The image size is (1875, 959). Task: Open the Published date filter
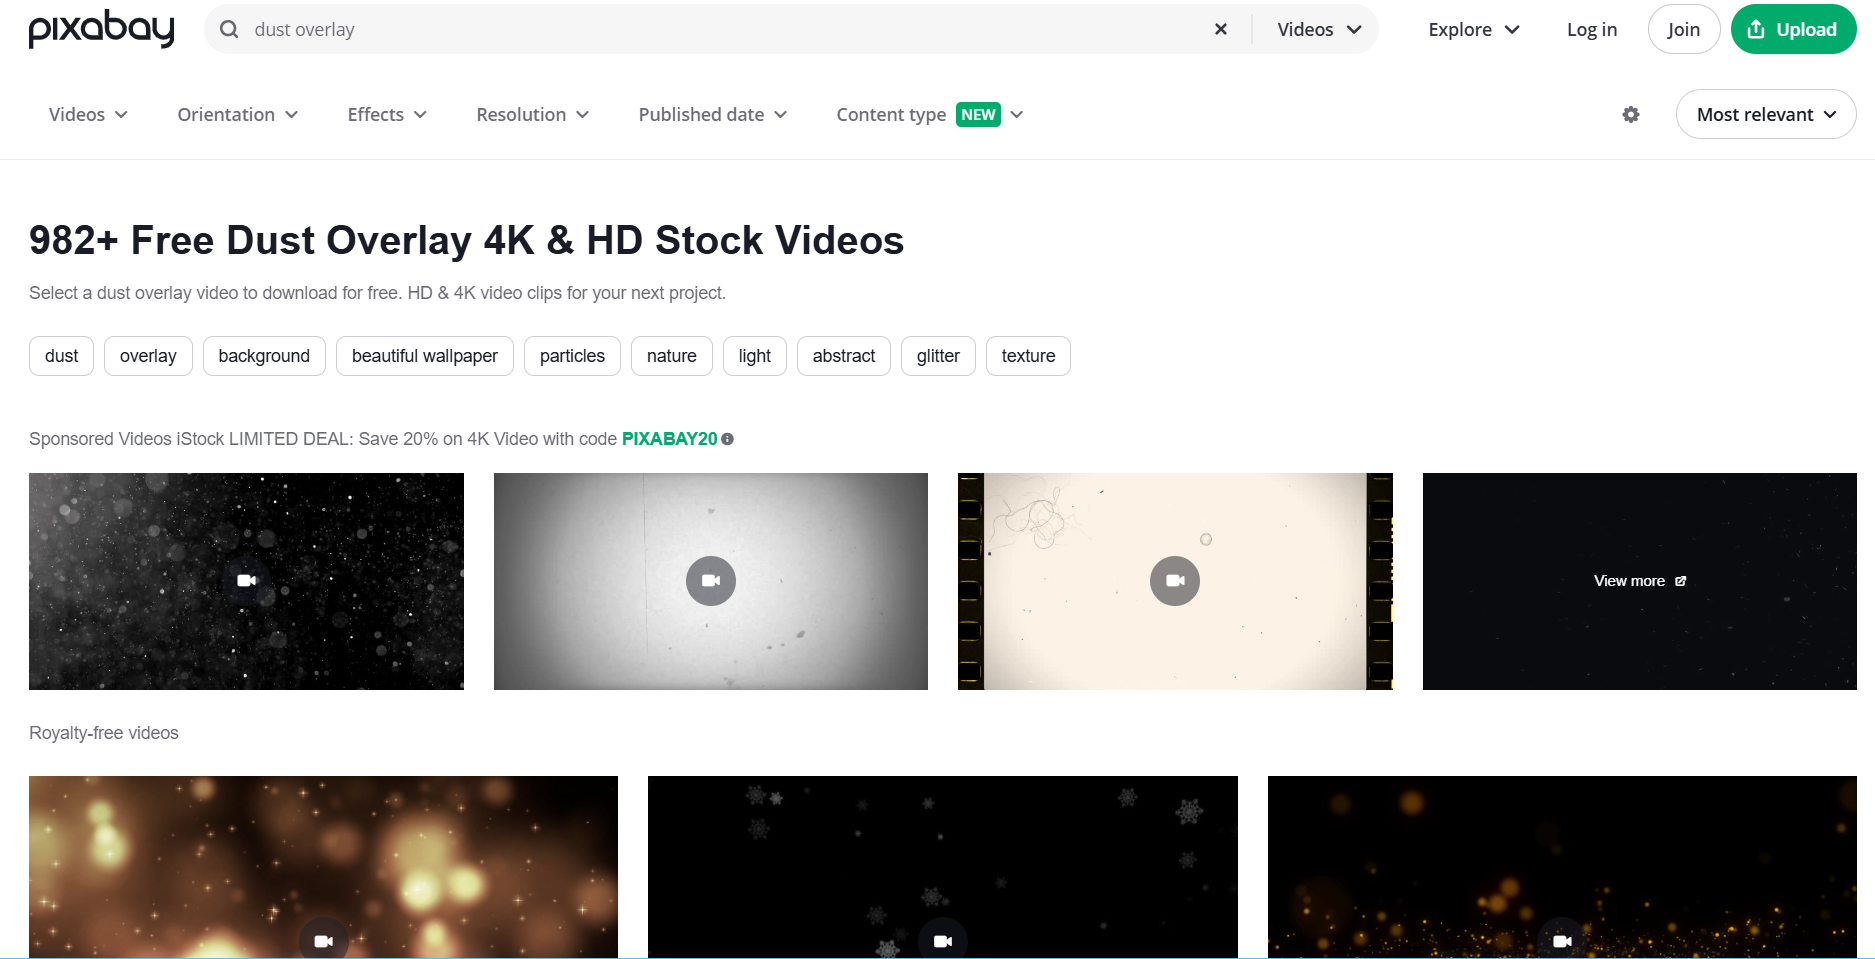point(712,114)
